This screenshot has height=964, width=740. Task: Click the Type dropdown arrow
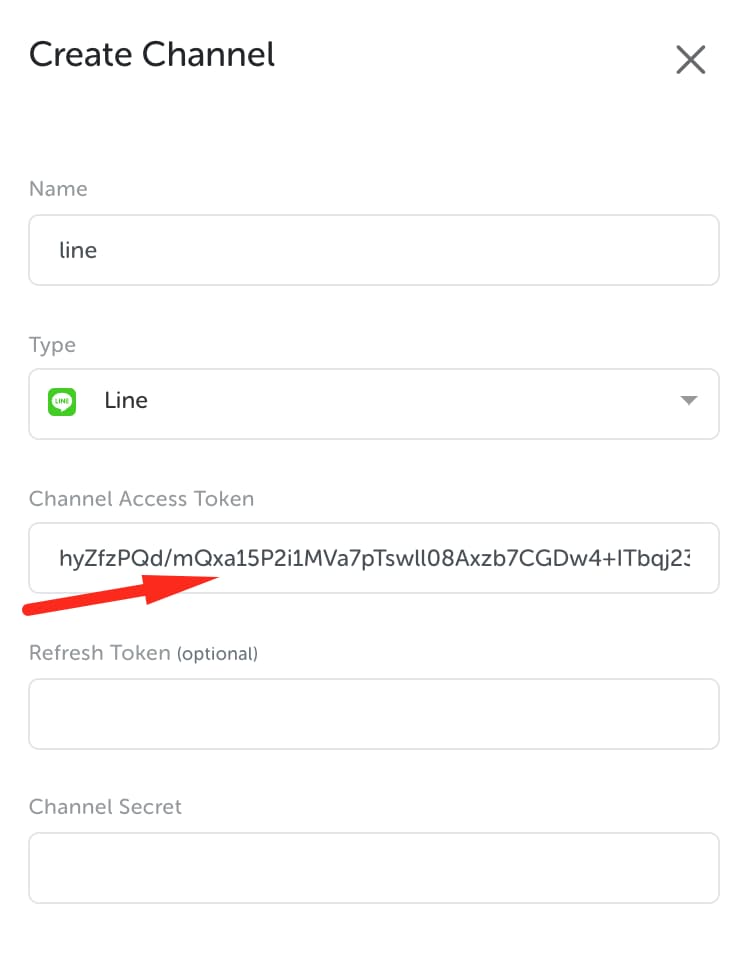[688, 401]
